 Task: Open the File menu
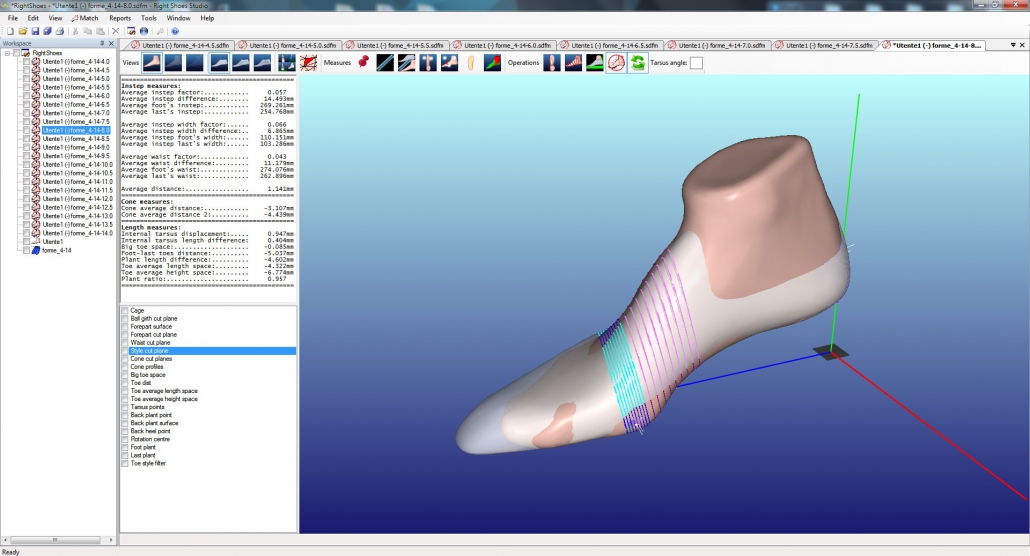12,18
